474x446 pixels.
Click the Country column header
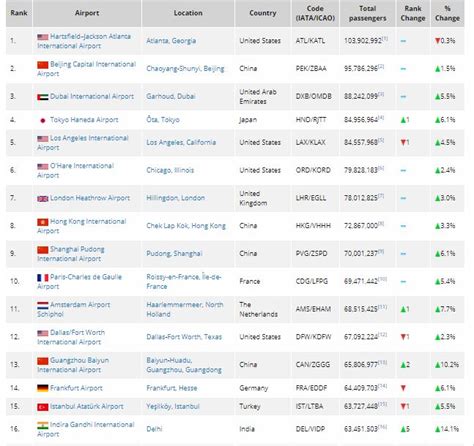263,13
